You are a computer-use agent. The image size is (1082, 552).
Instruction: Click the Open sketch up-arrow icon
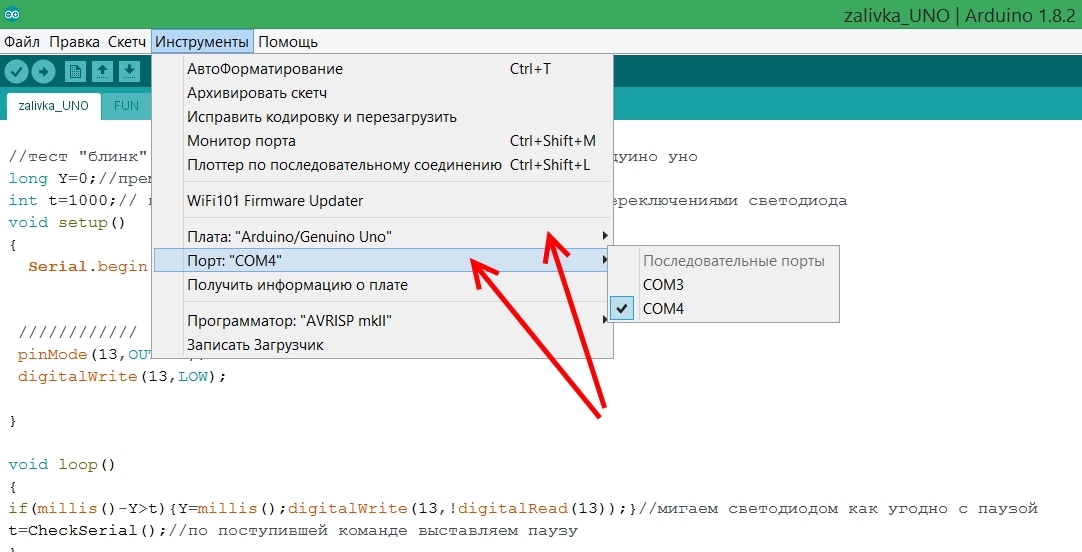click(x=102, y=71)
